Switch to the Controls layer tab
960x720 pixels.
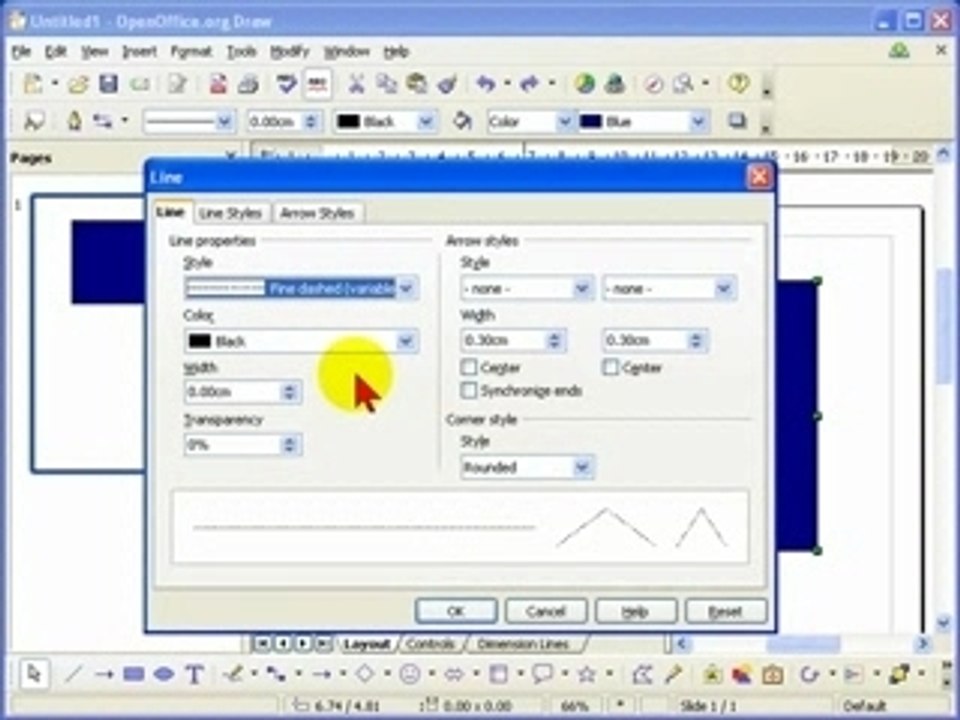tap(430, 644)
